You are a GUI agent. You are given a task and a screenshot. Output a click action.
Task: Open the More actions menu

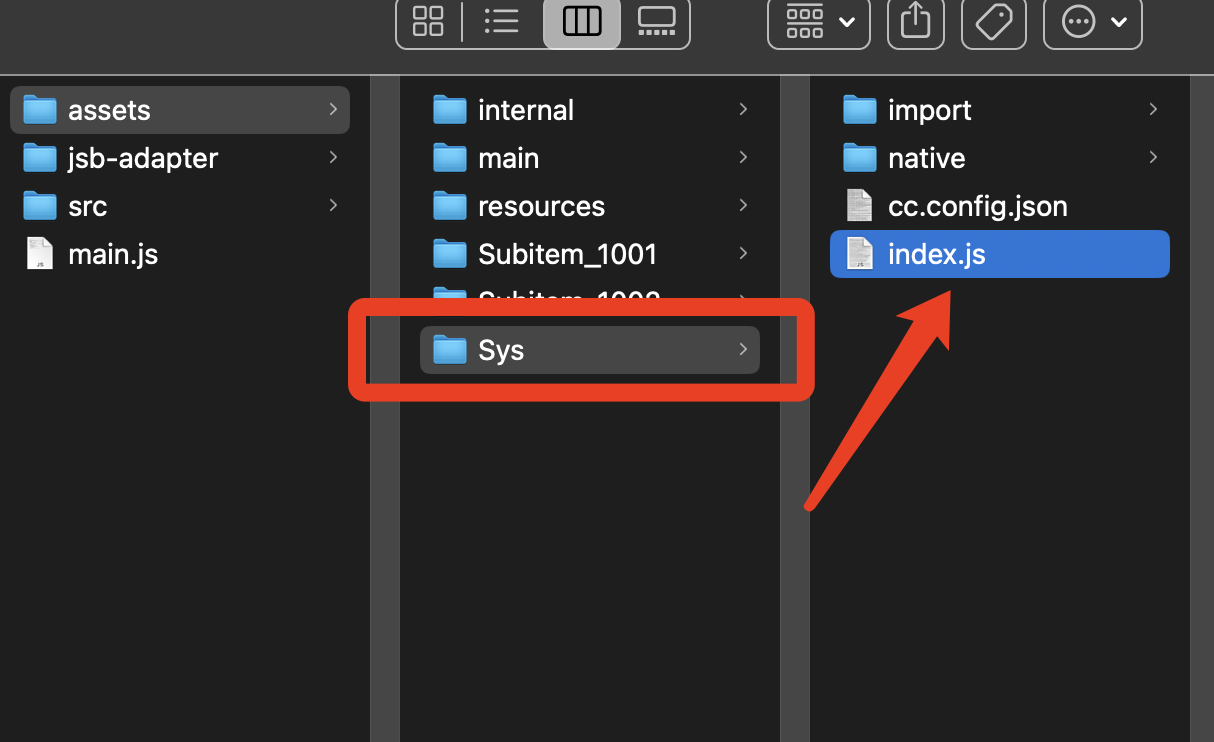1093,21
